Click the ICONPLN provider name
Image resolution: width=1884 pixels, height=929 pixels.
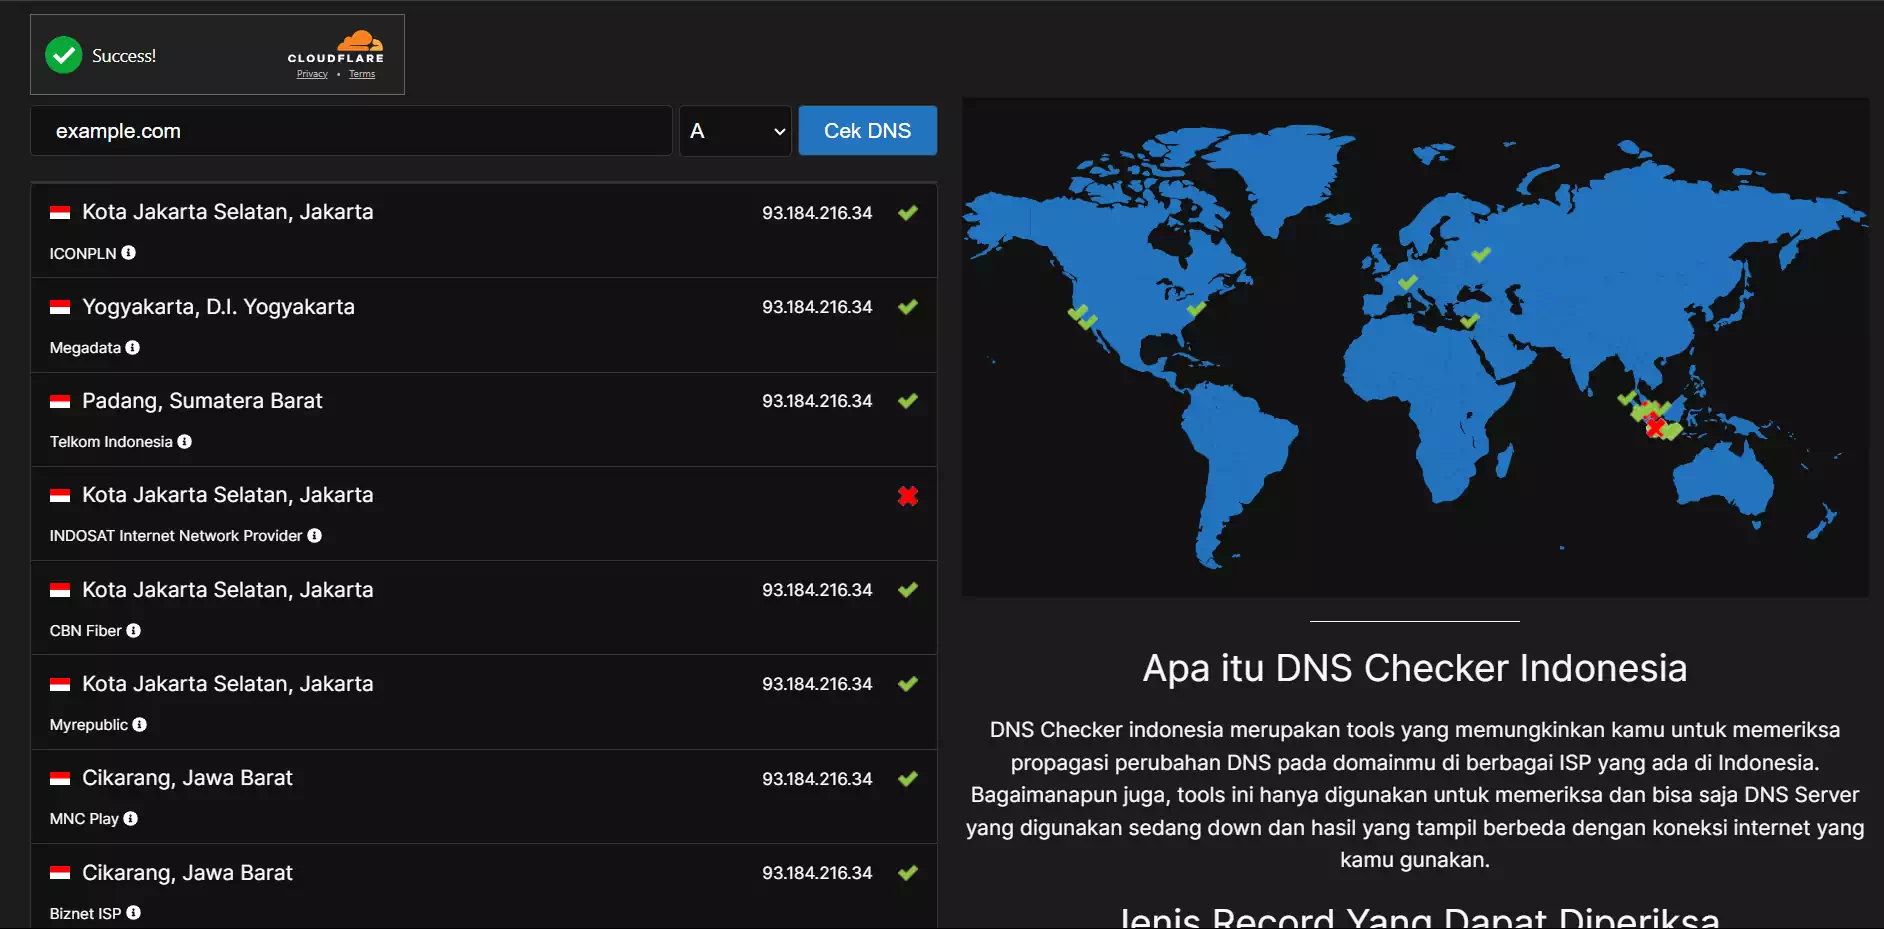pos(83,254)
